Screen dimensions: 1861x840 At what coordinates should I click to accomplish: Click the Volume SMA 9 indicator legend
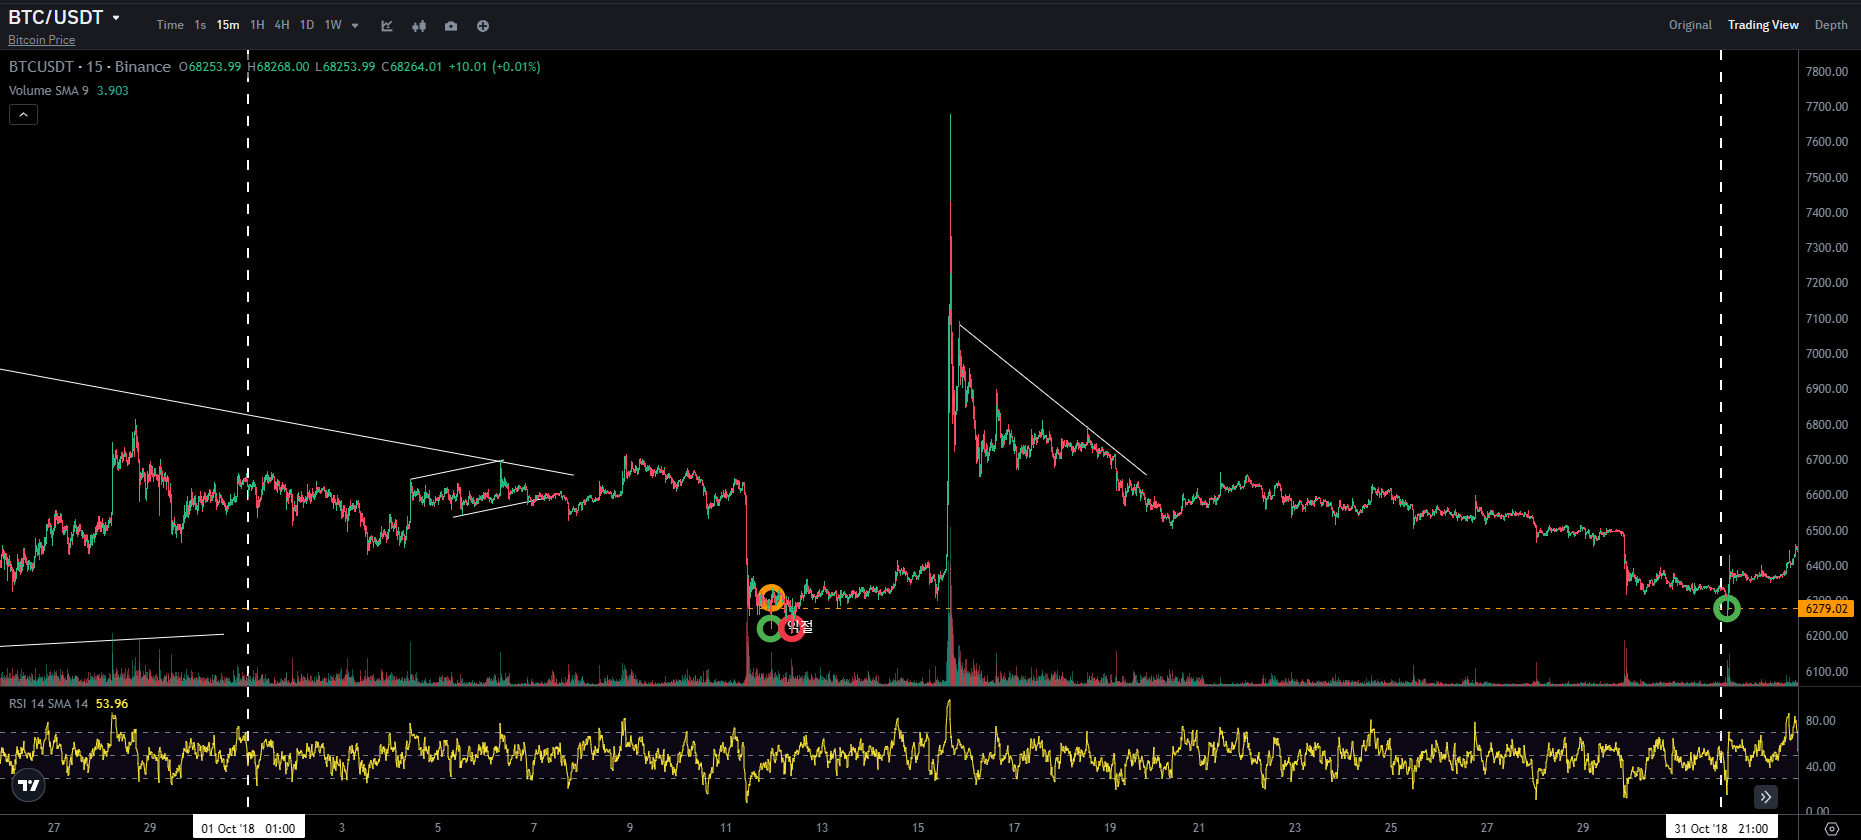click(48, 91)
